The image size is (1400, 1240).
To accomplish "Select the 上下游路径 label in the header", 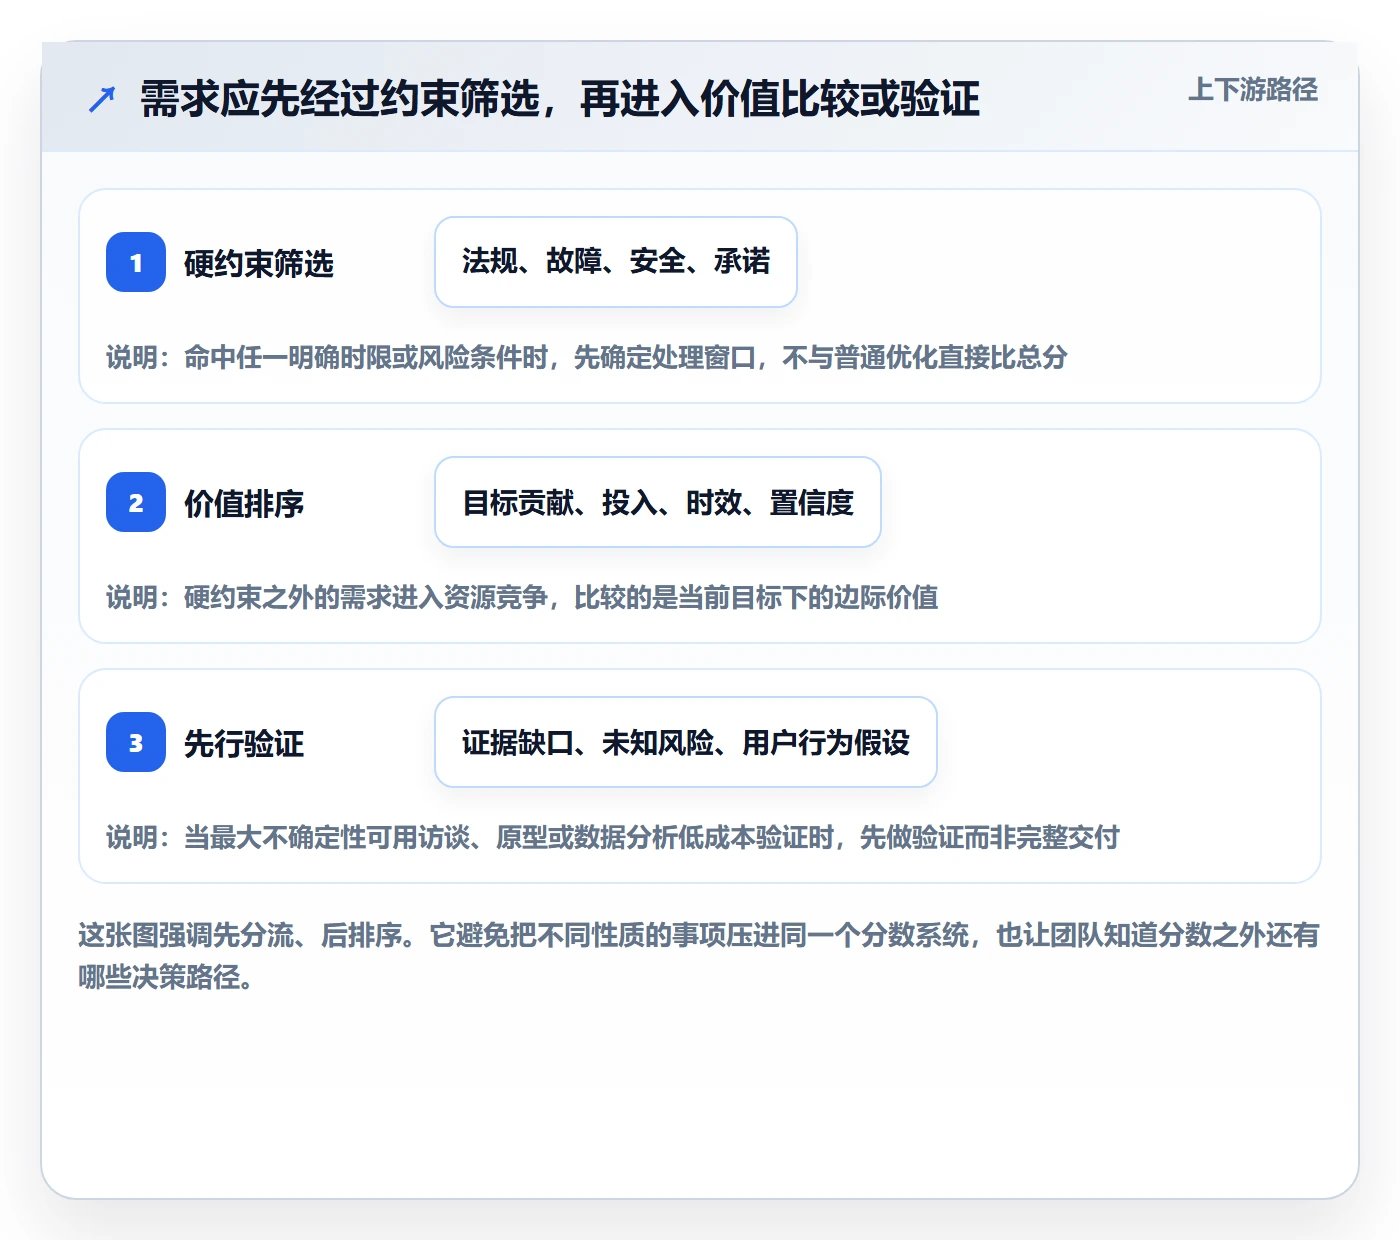I will (1253, 90).
